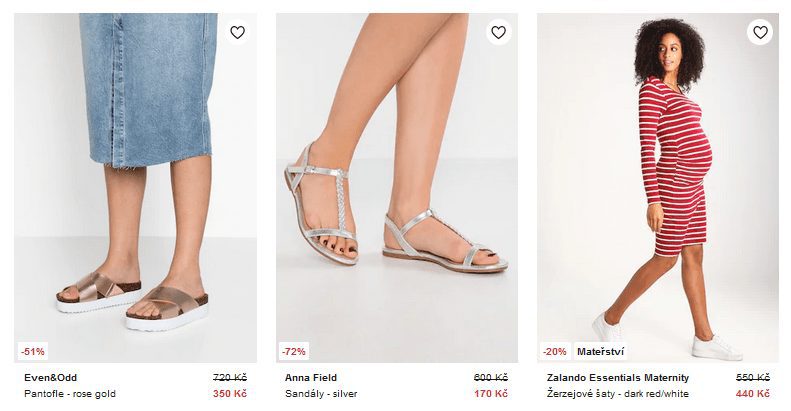Click the Even&Odd brand name
This screenshot has width=791, height=411.
tap(51, 378)
